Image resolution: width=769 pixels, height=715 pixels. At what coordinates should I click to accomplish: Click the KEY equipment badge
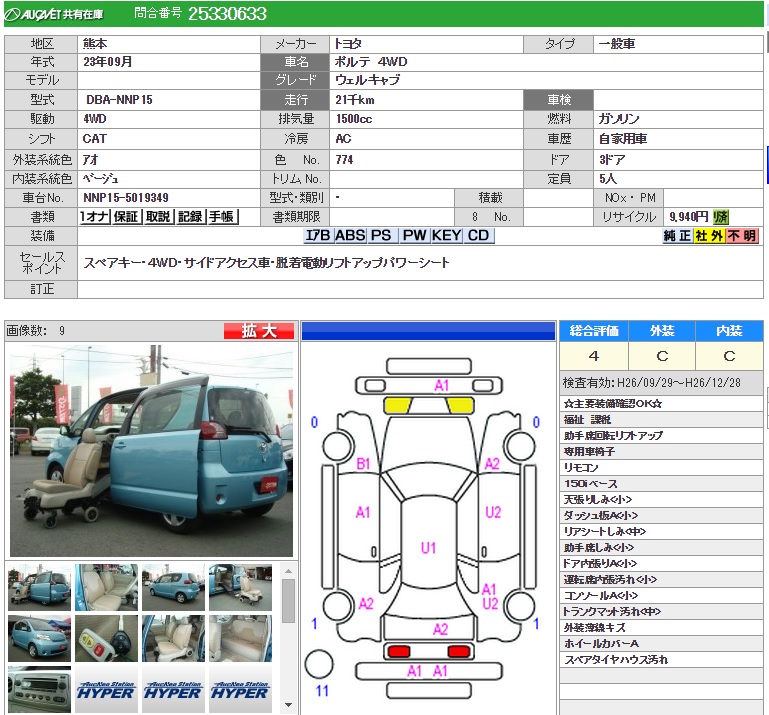pyautogui.click(x=446, y=236)
